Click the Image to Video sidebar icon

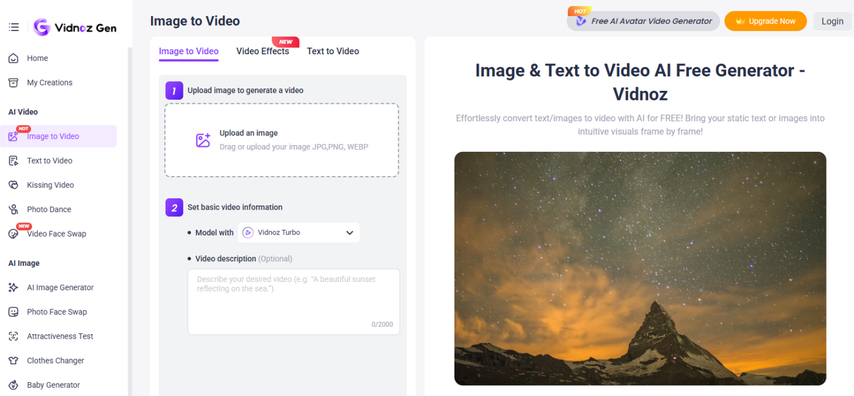point(14,136)
